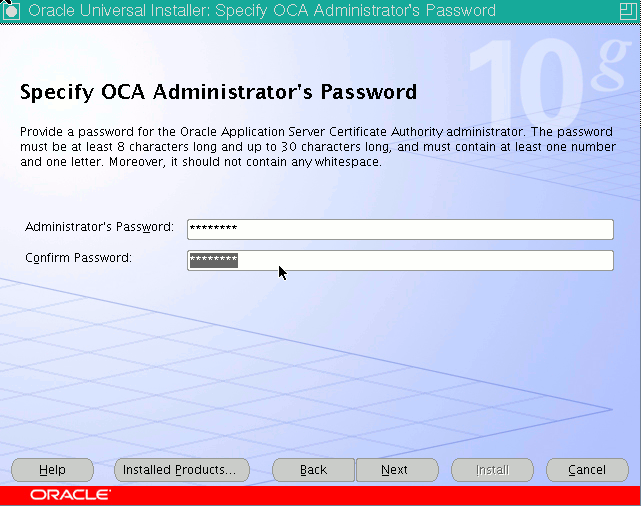Proceed with the Next button
This screenshot has width=641, height=506.
(x=397, y=470)
